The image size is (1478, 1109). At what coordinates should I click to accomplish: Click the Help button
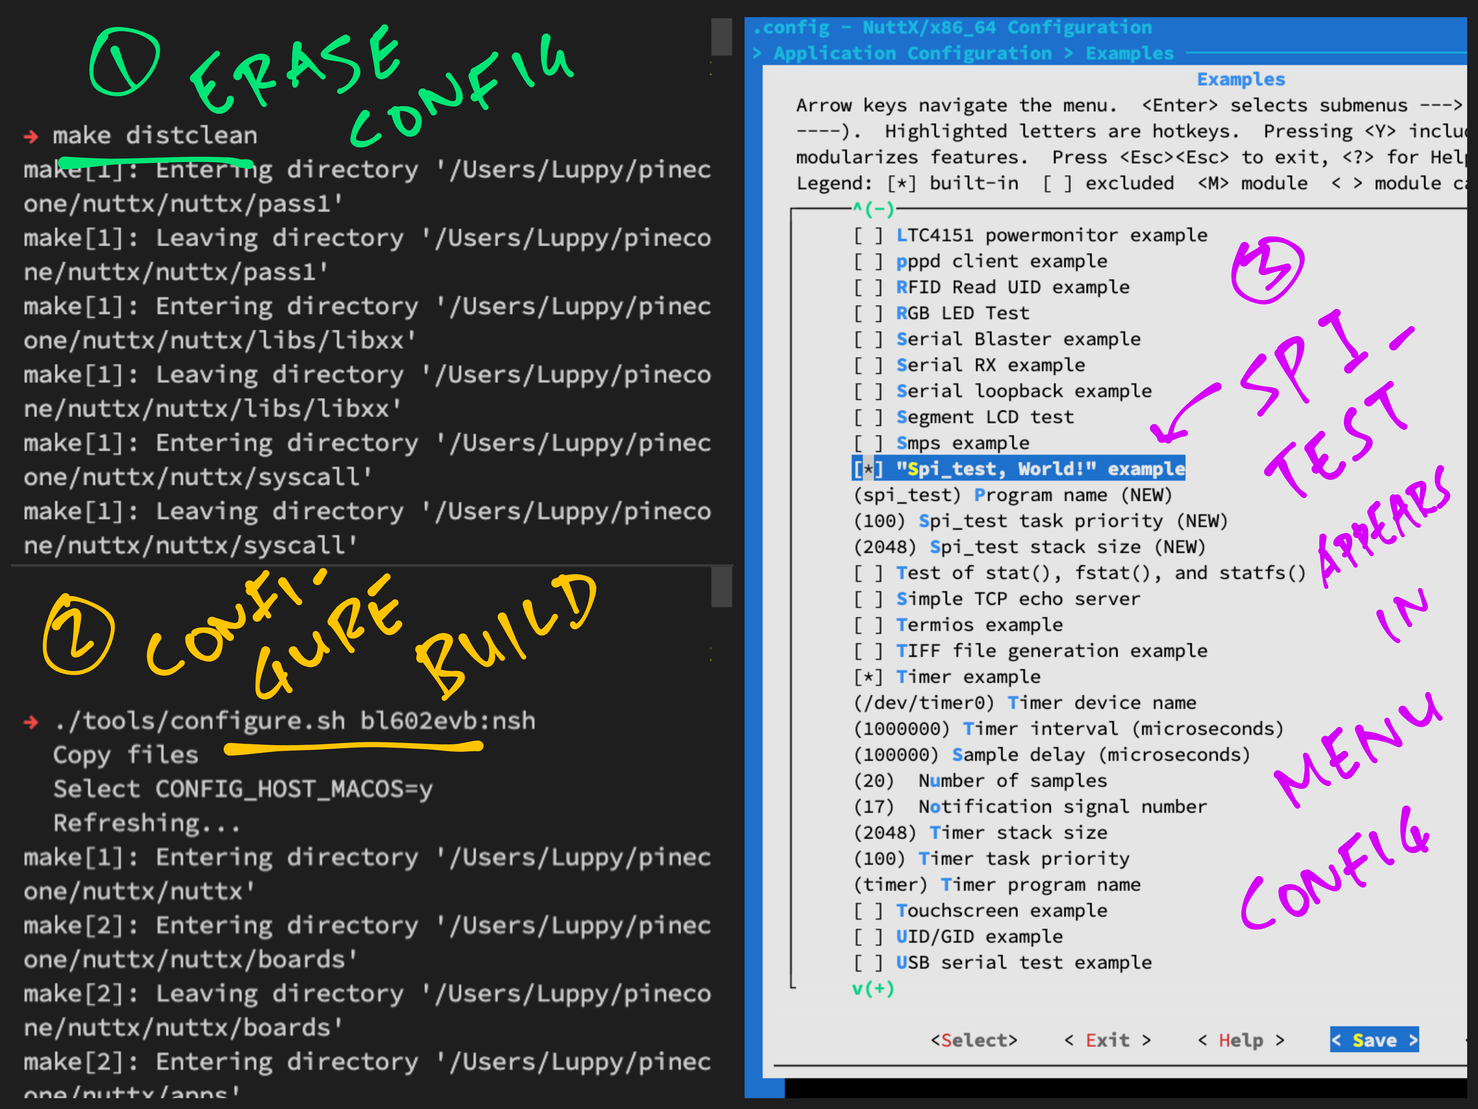1240,1041
